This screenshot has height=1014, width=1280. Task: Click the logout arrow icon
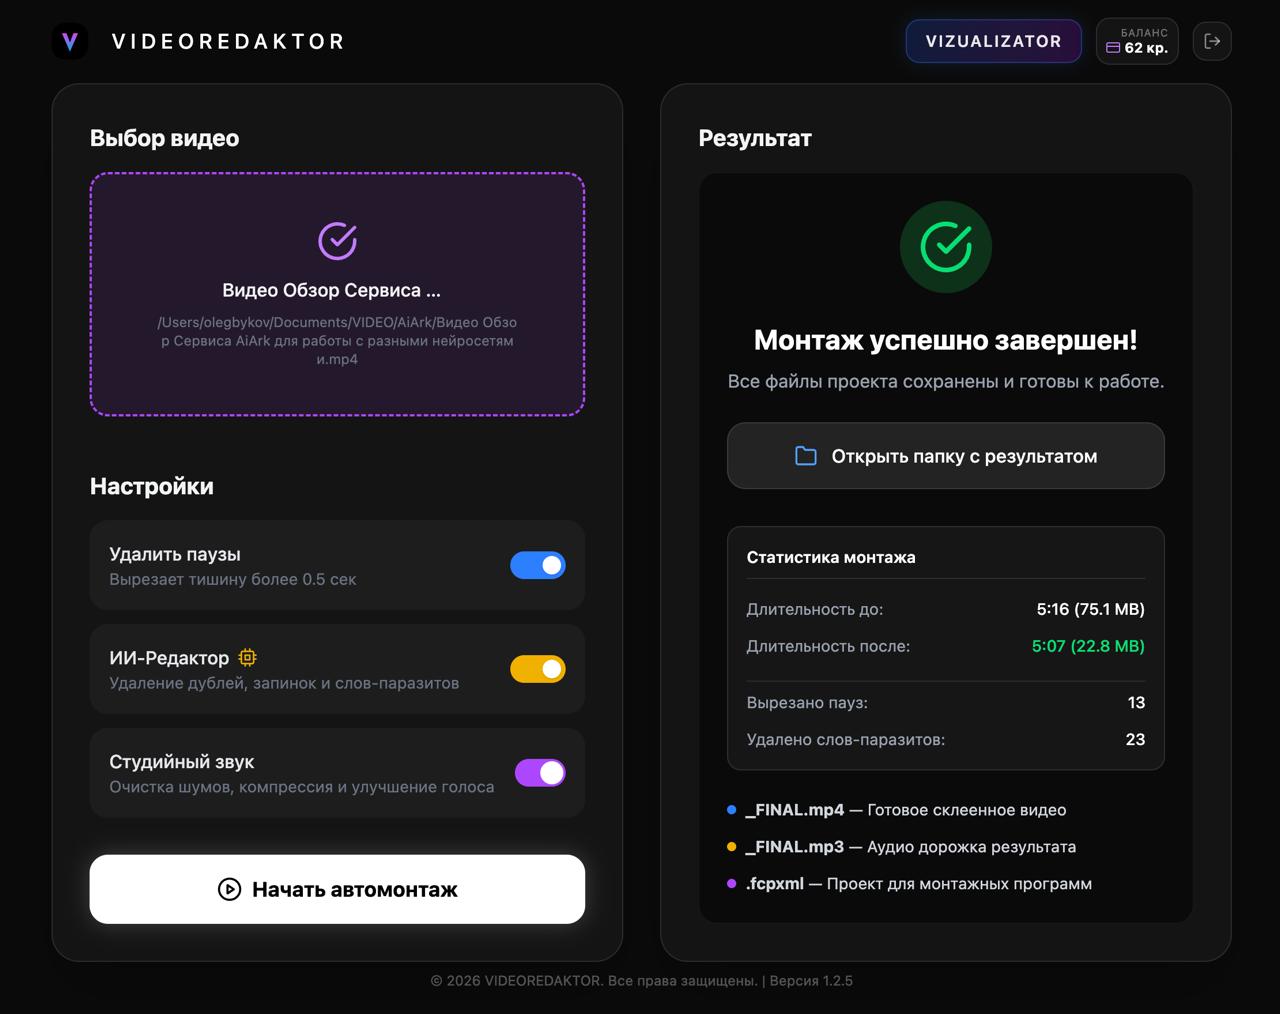pyautogui.click(x=1212, y=41)
